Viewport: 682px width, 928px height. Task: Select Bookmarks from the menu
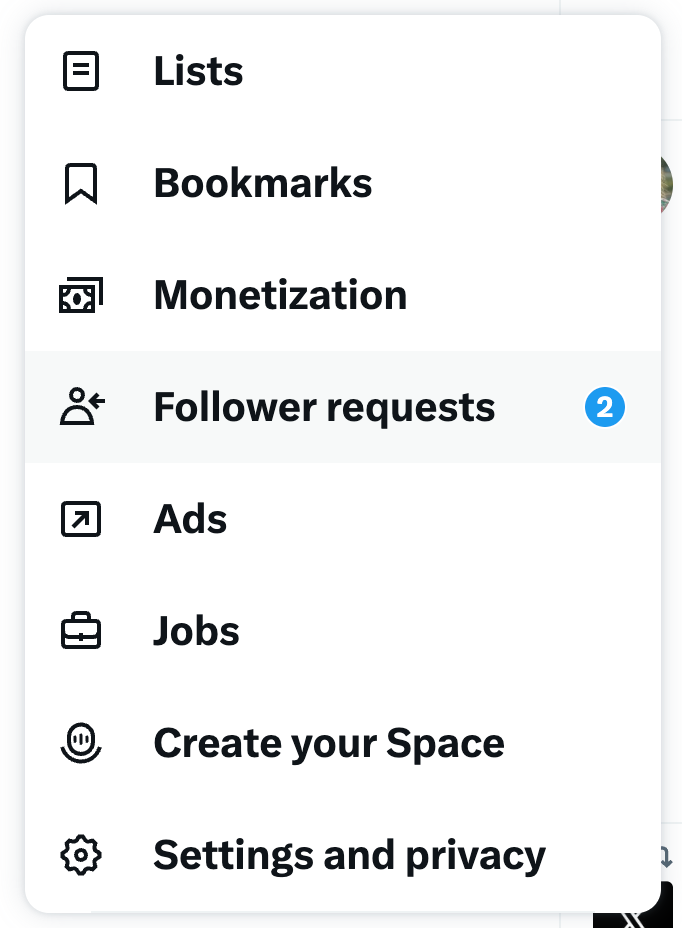[262, 183]
